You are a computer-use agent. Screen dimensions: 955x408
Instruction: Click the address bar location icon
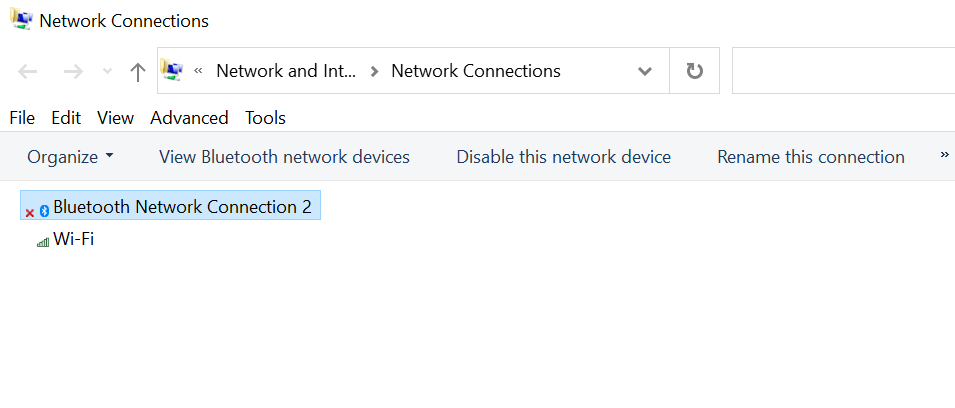[x=172, y=70]
